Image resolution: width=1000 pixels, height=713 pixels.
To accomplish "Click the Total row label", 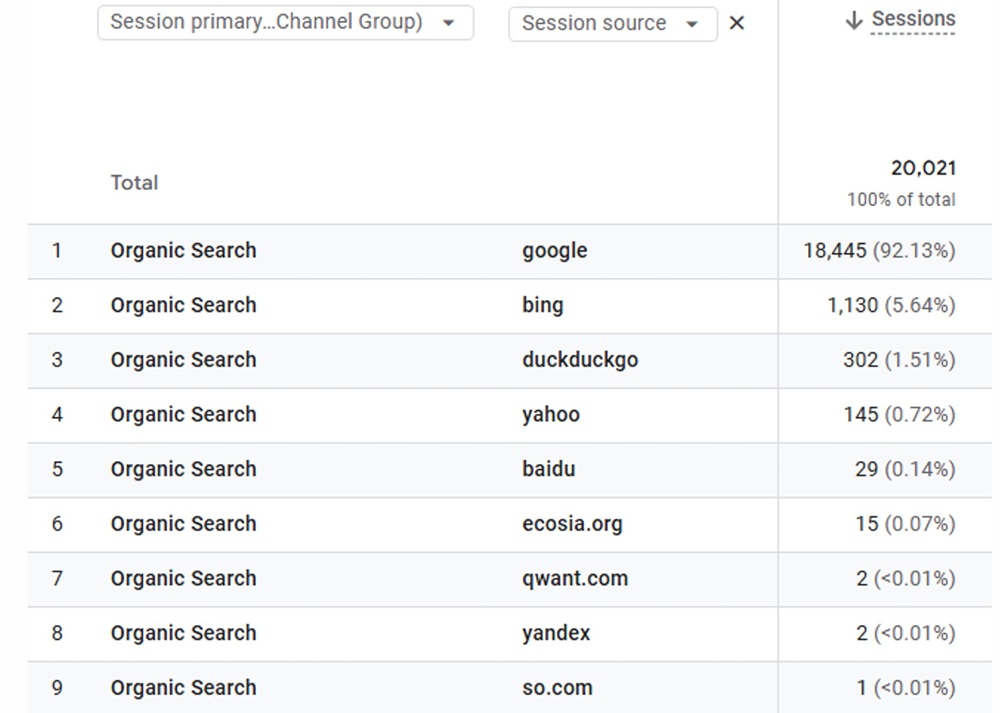I will coord(134,183).
